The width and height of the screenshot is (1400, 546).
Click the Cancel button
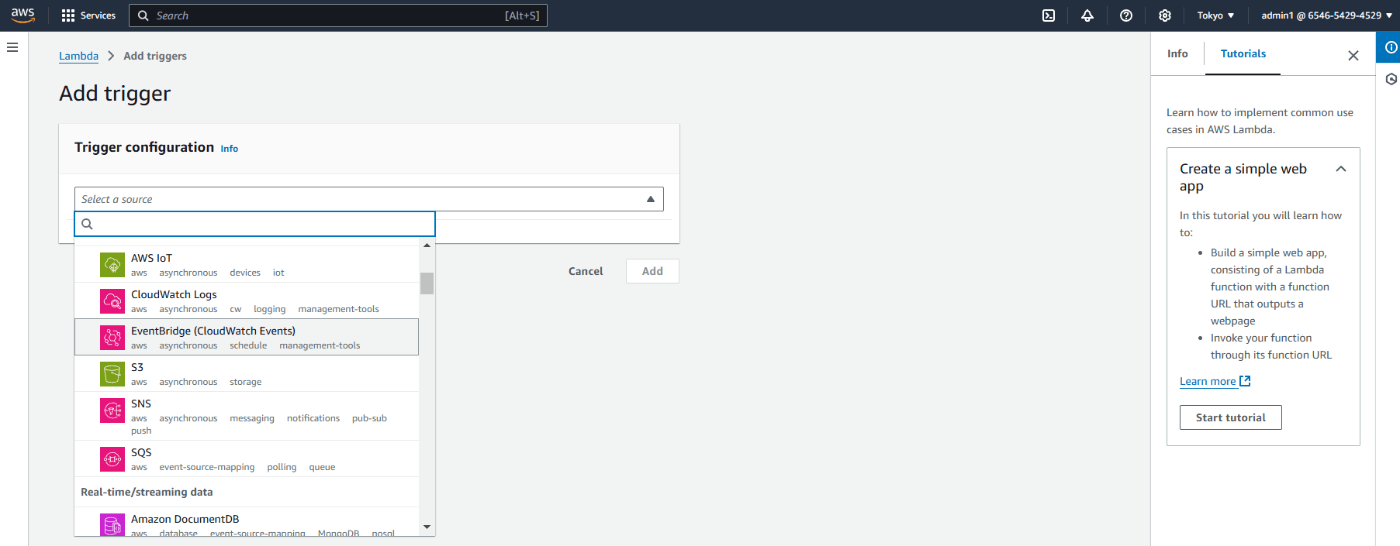586,271
